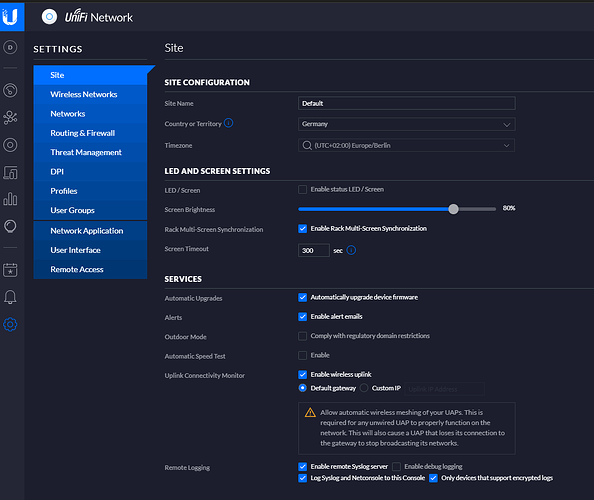Viewport: 594px width, 500px height.
Task: Enable status LED / Screen checkbox
Action: pos(302,189)
